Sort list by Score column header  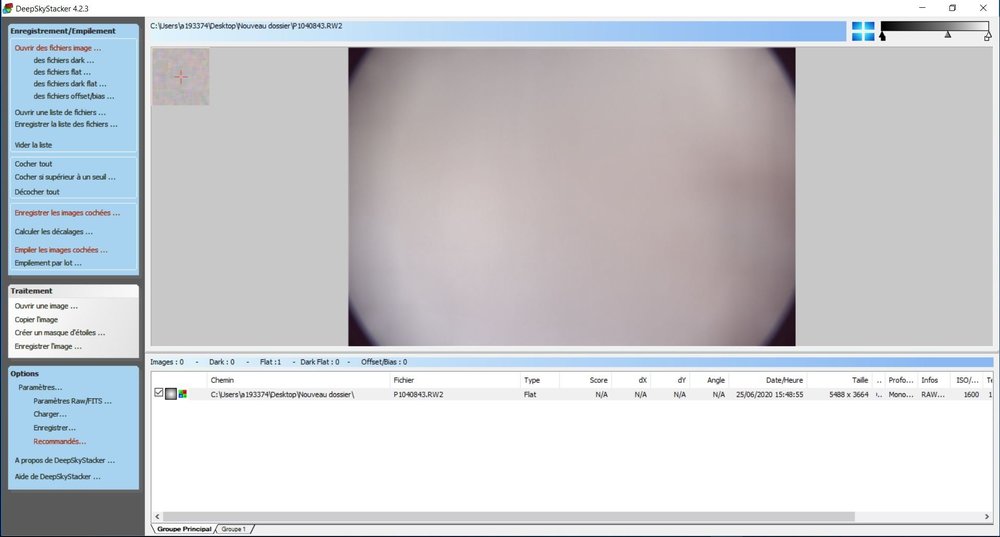pos(585,380)
